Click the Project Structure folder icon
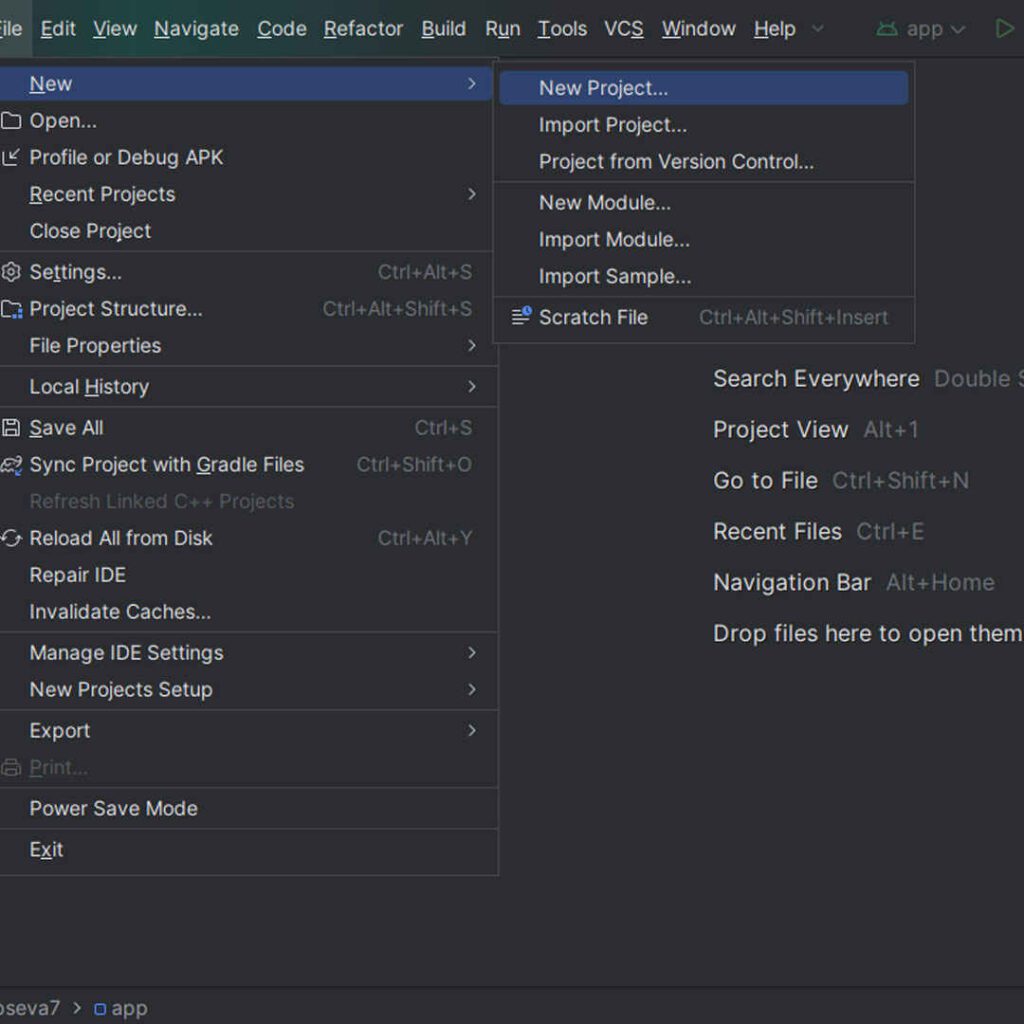Screen dimensions: 1024x1024 pyautogui.click(x=11, y=309)
